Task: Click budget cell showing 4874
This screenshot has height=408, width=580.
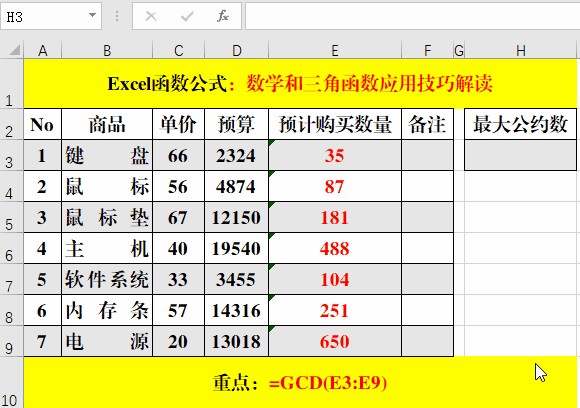Action: coord(236,186)
